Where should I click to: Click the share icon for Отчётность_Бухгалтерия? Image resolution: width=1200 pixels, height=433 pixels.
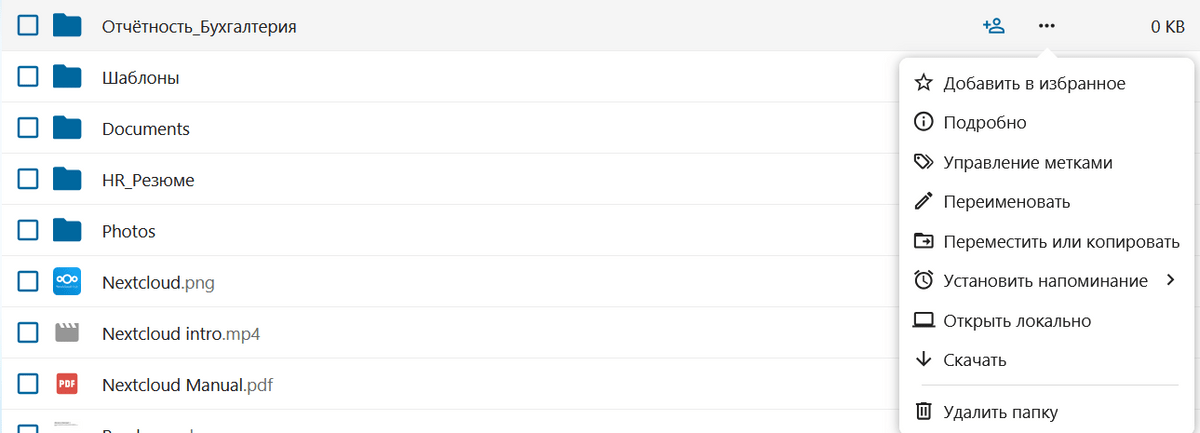tap(993, 26)
